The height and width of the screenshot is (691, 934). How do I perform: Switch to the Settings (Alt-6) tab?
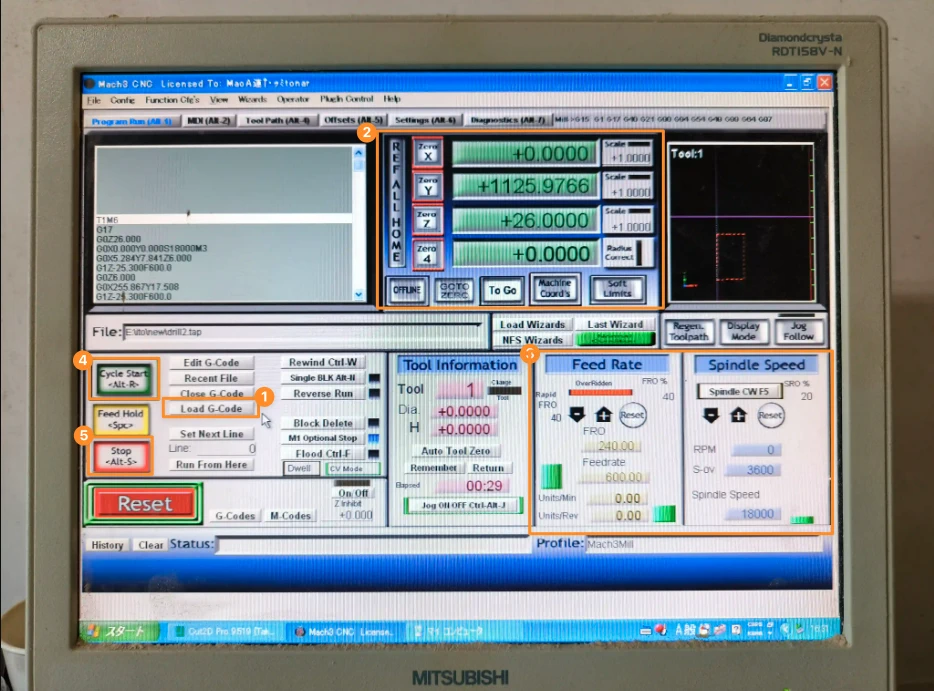click(425, 120)
